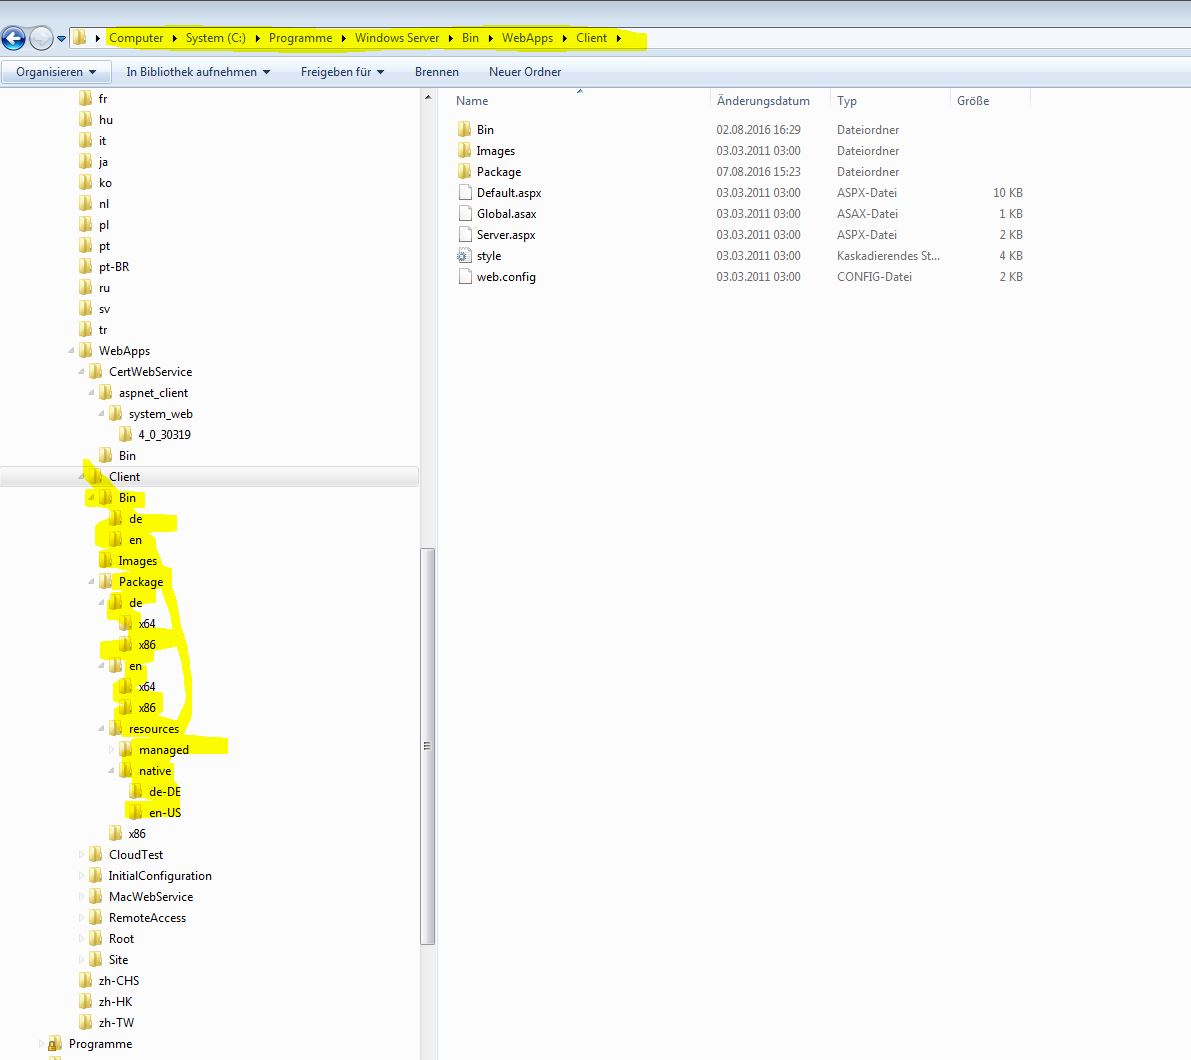
Task: Click the Forward navigation arrow button
Action: tap(41, 39)
